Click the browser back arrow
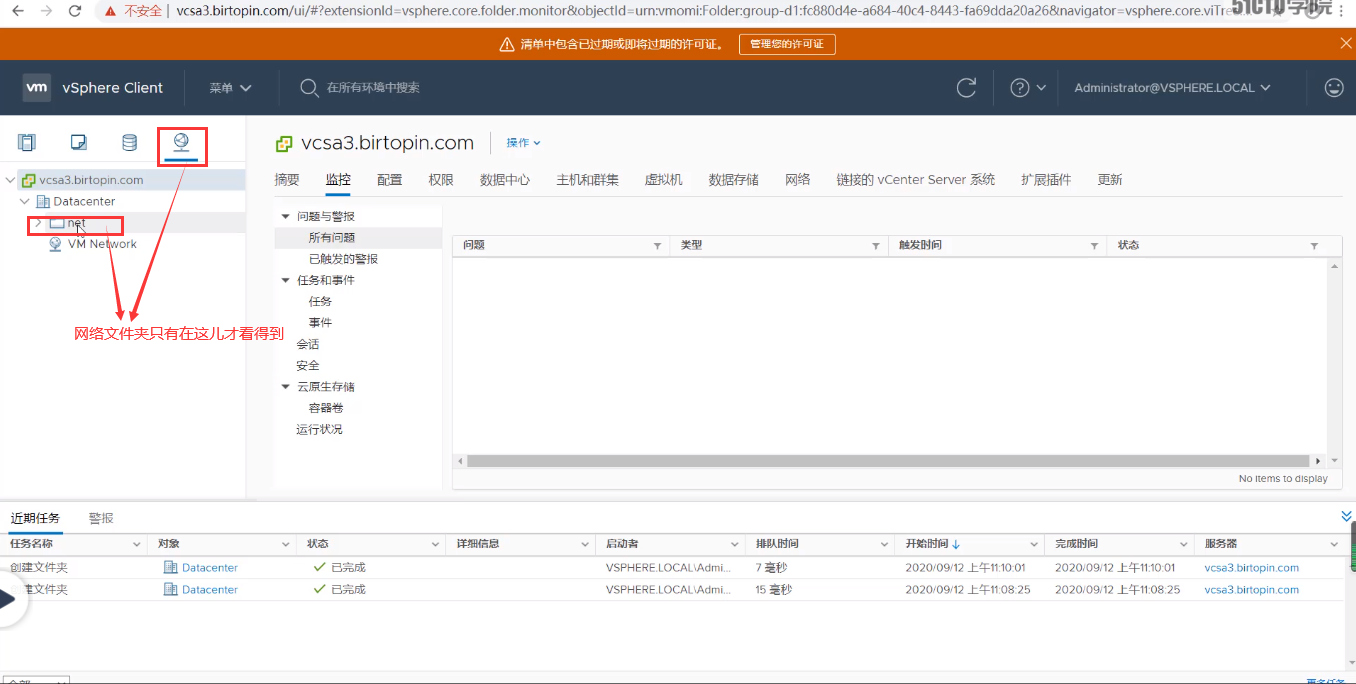The height and width of the screenshot is (684, 1356). pos(18,11)
